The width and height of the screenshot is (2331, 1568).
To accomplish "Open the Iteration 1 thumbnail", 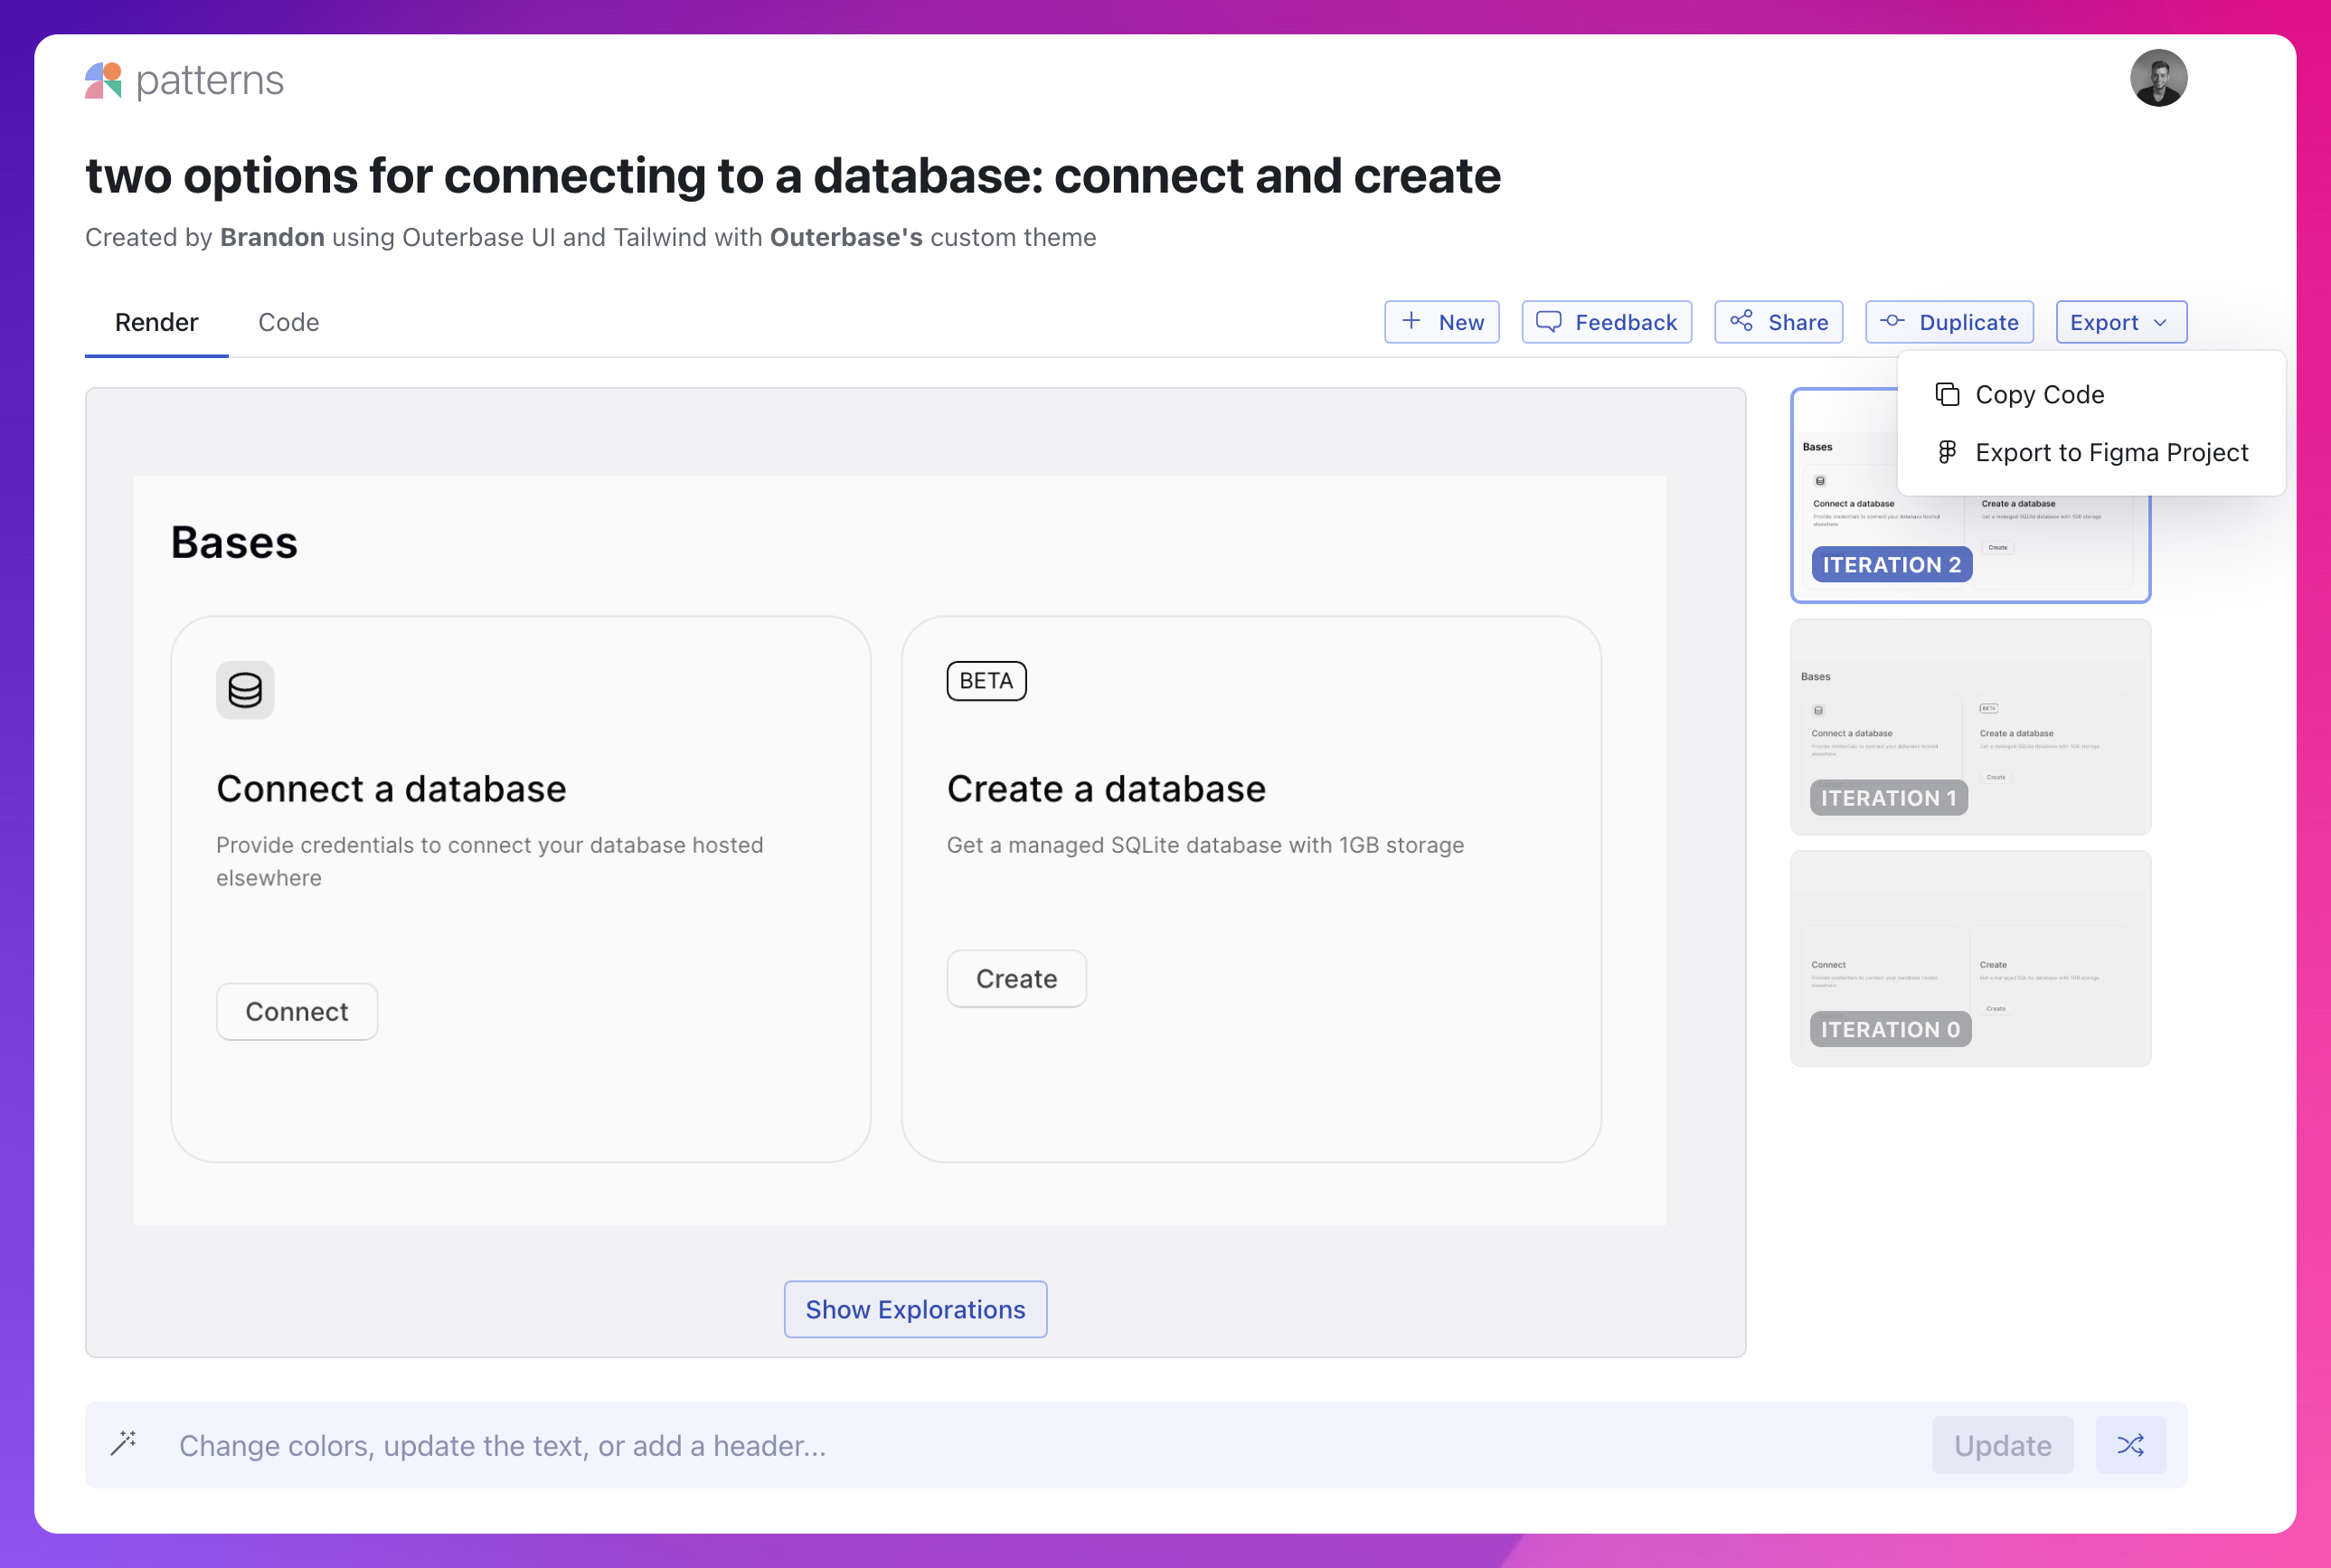I will (x=1969, y=726).
